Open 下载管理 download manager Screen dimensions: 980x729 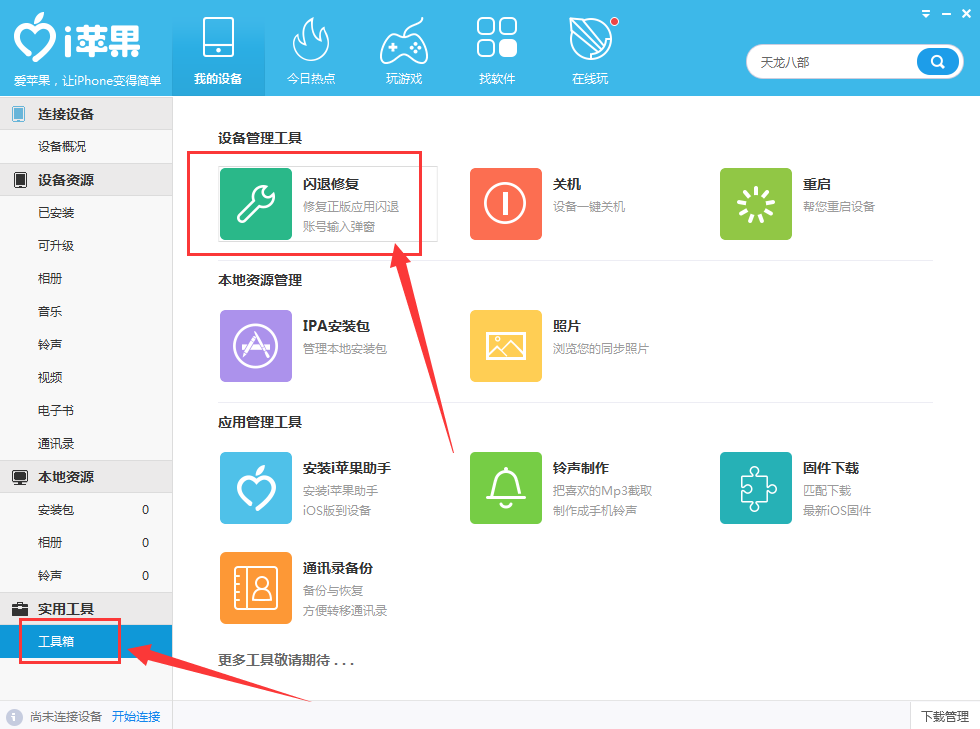tap(944, 716)
